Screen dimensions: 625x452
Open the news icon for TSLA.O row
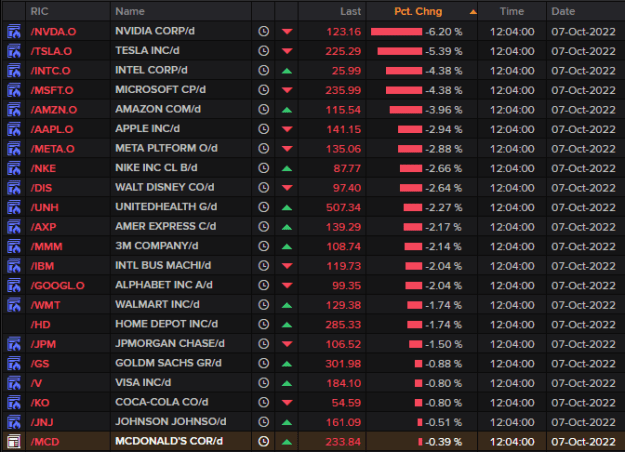tap(14, 51)
